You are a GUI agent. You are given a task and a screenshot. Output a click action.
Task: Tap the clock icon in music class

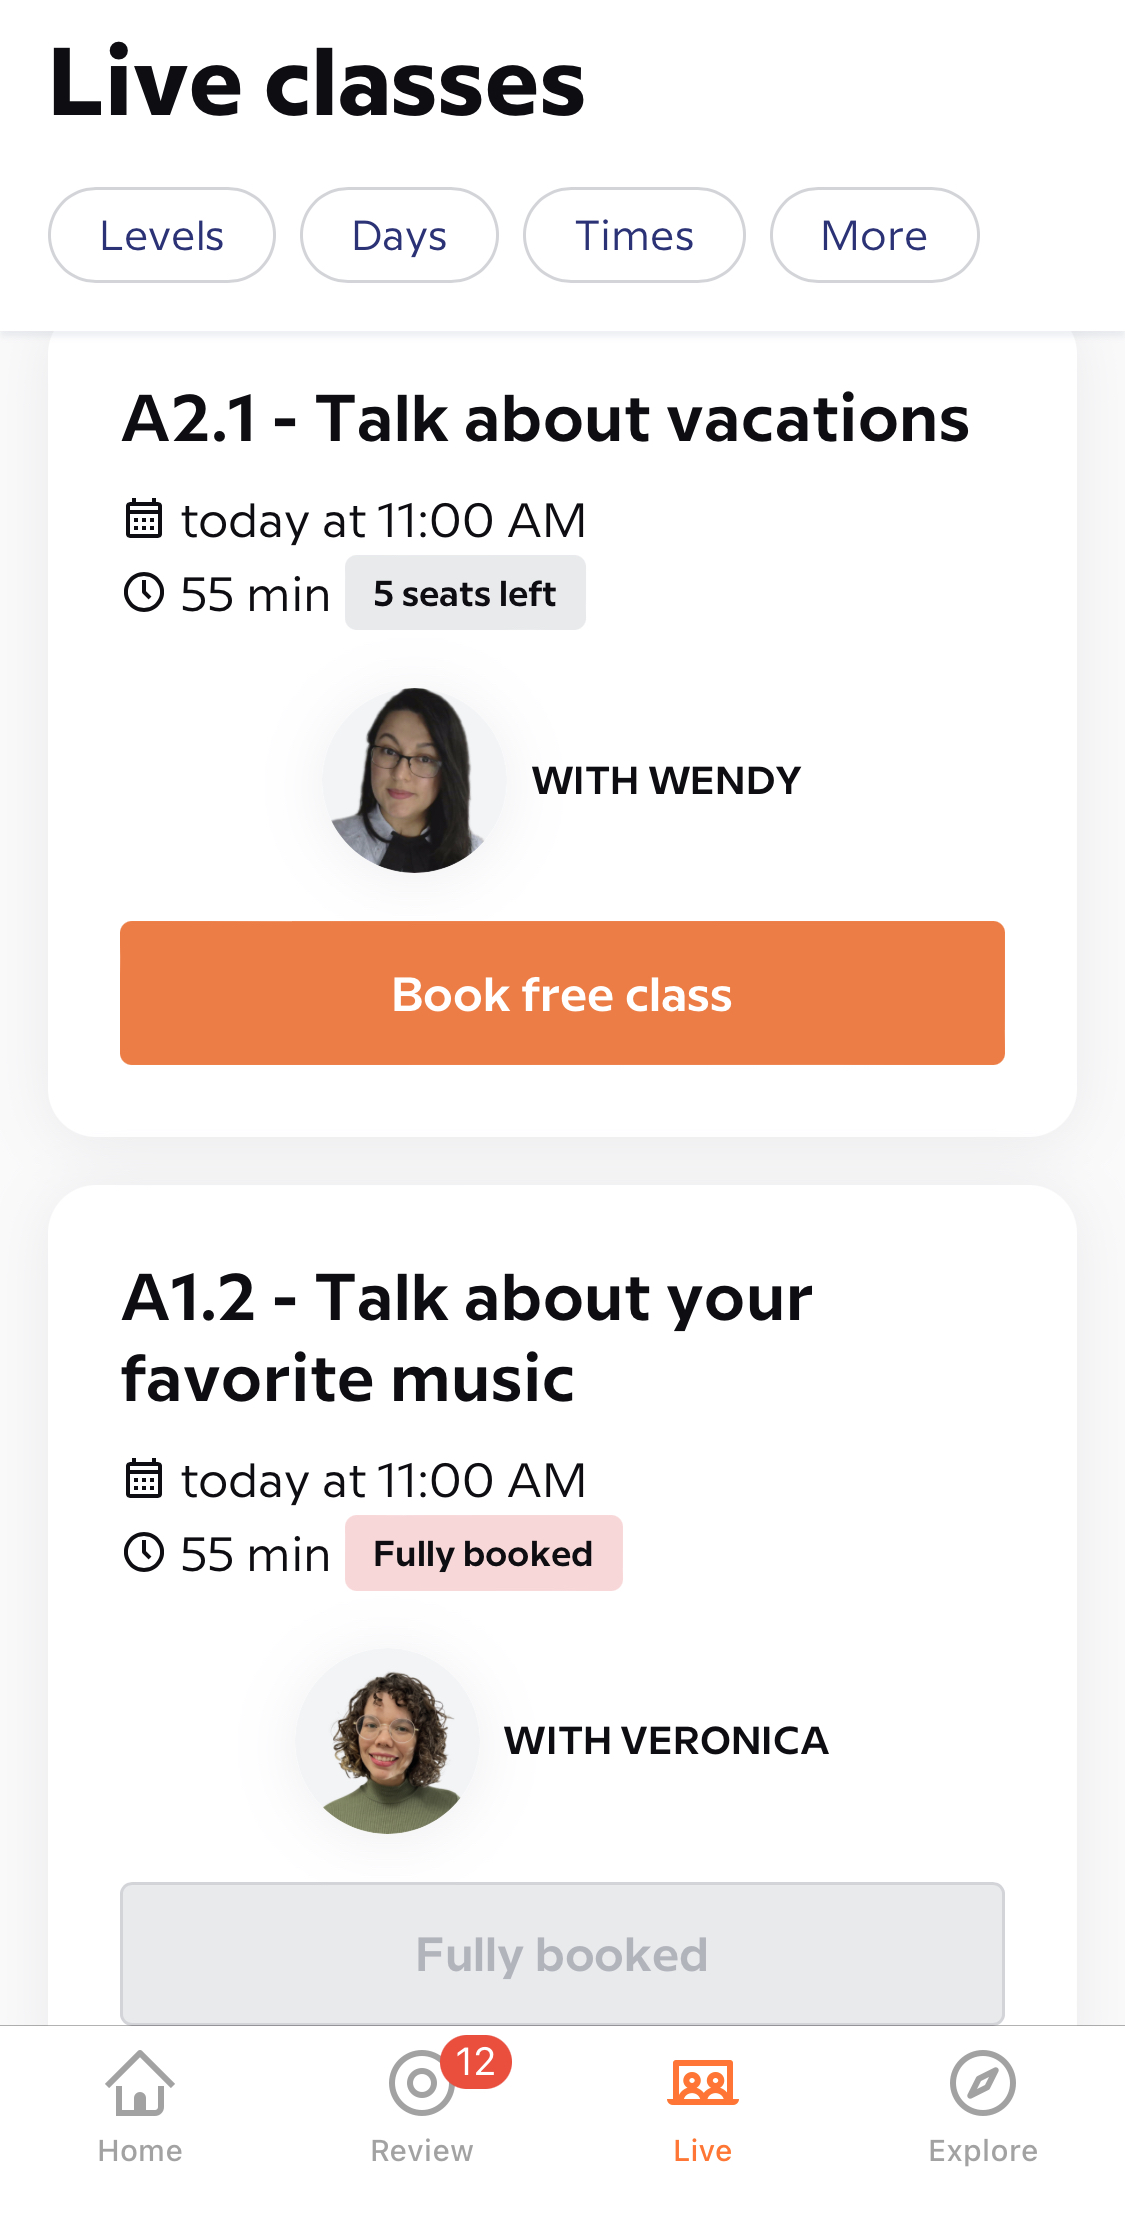(144, 1553)
